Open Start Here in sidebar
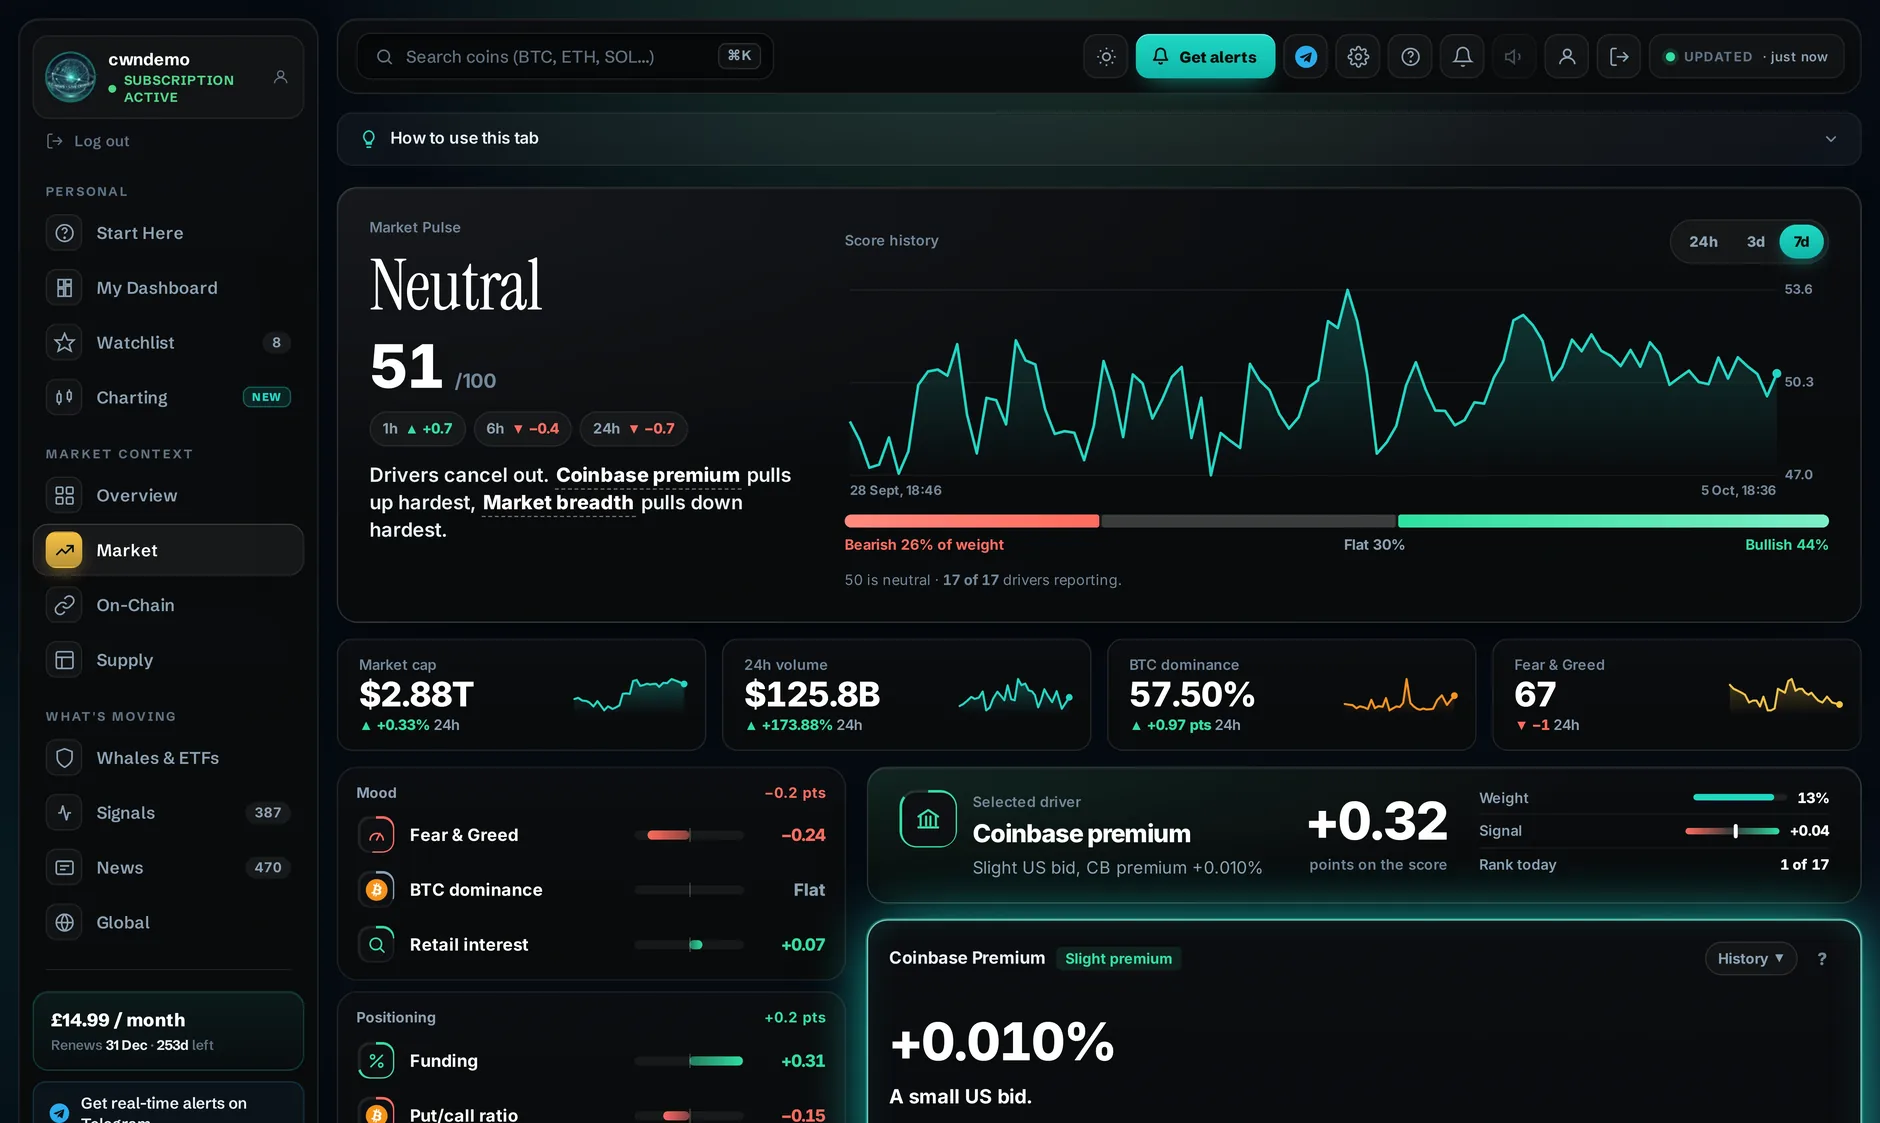The image size is (1880, 1123). click(168, 233)
